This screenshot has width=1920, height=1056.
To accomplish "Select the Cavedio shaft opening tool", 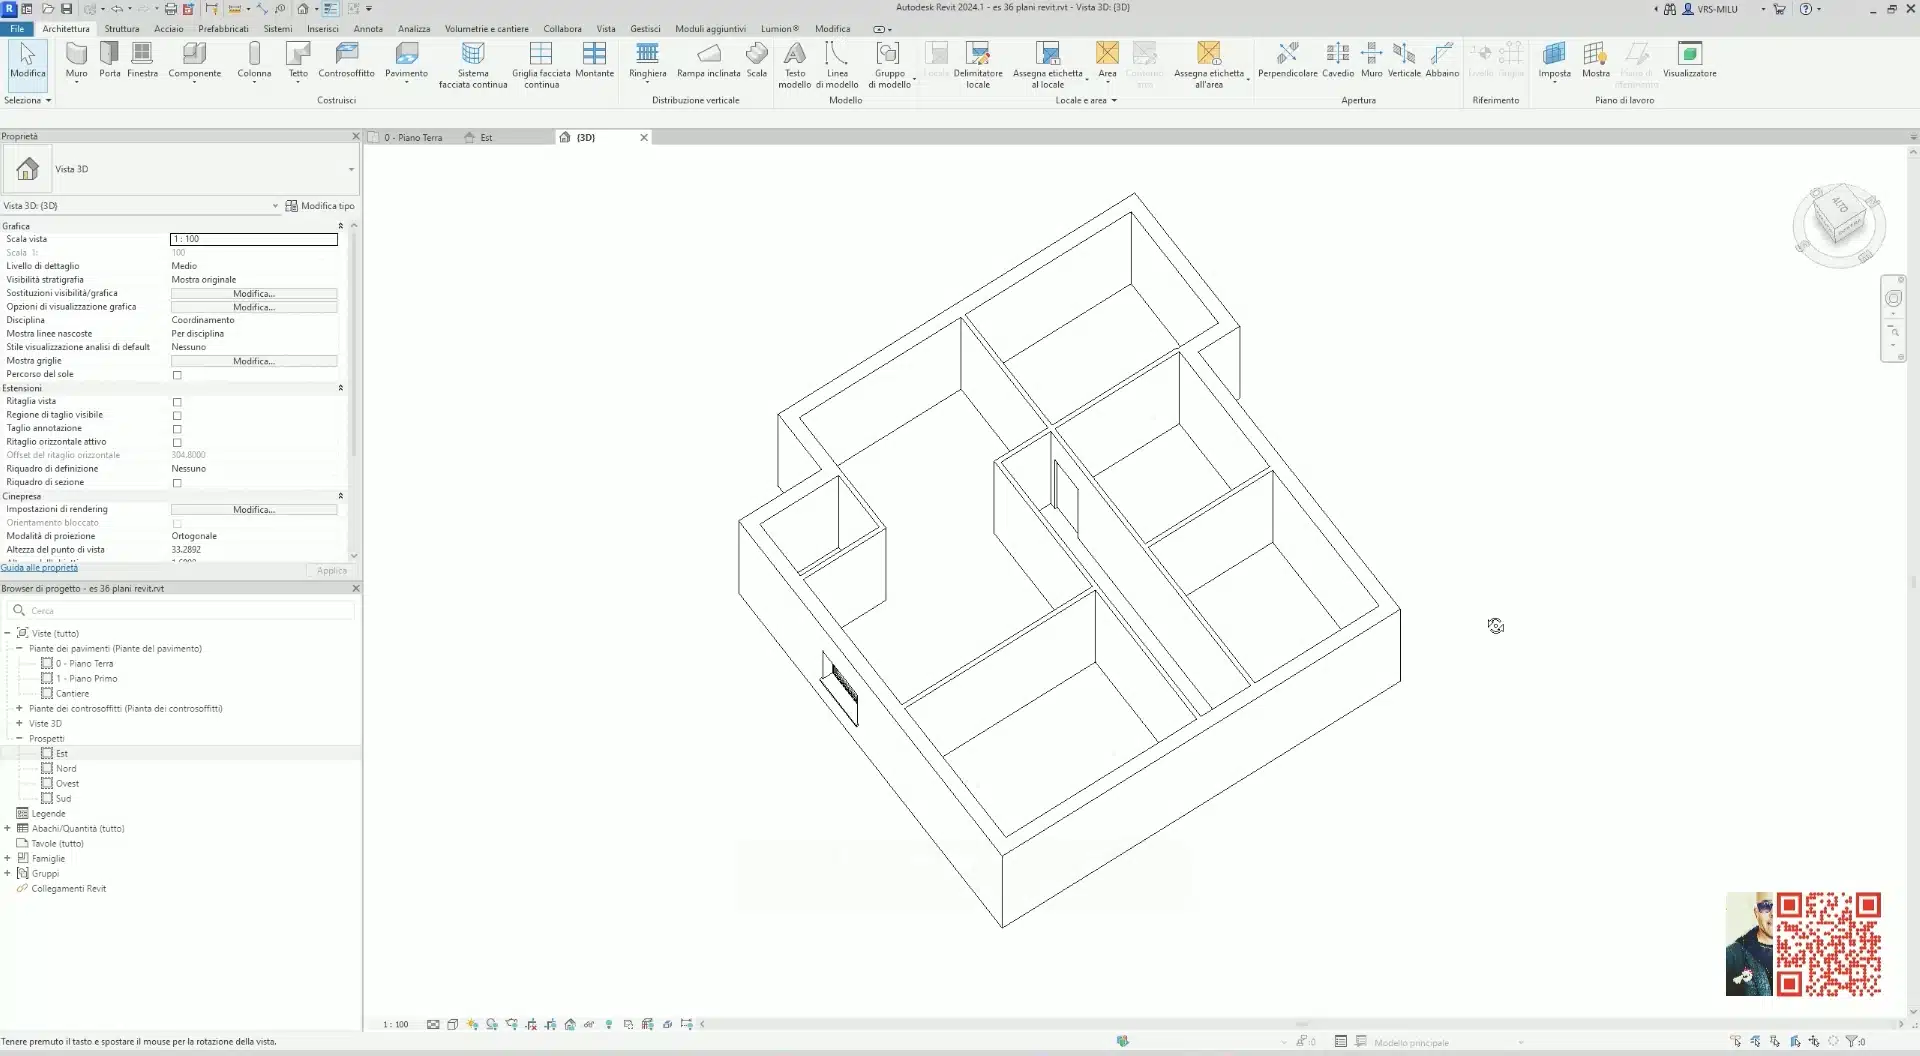I will click(x=1337, y=59).
